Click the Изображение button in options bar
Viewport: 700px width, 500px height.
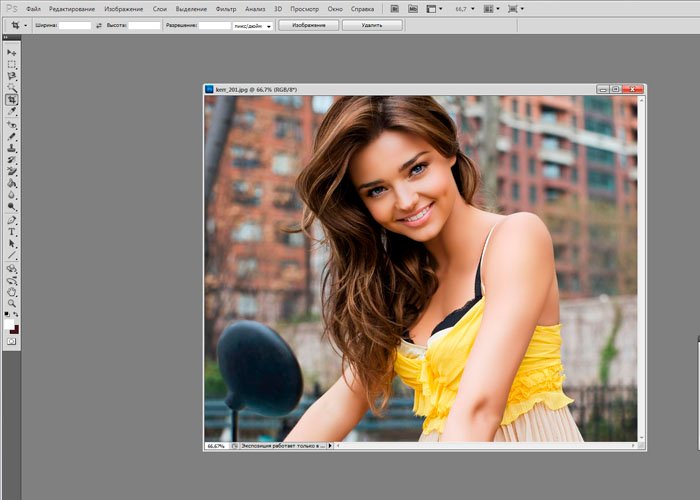pyautogui.click(x=308, y=25)
